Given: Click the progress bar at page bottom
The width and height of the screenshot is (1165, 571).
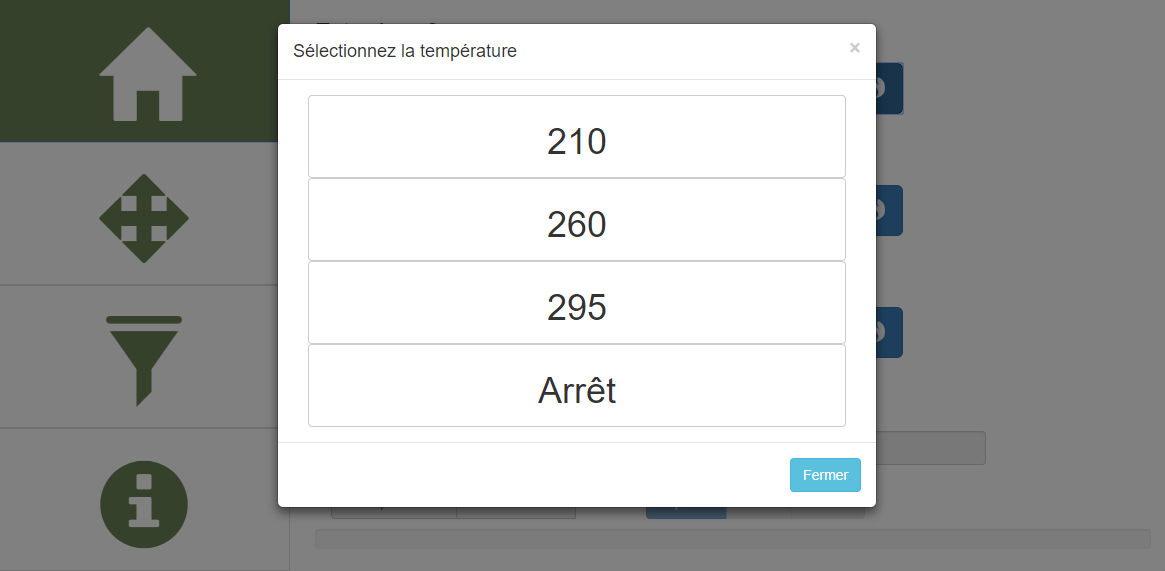Looking at the screenshot, I should pyautogui.click(x=732, y=539).
